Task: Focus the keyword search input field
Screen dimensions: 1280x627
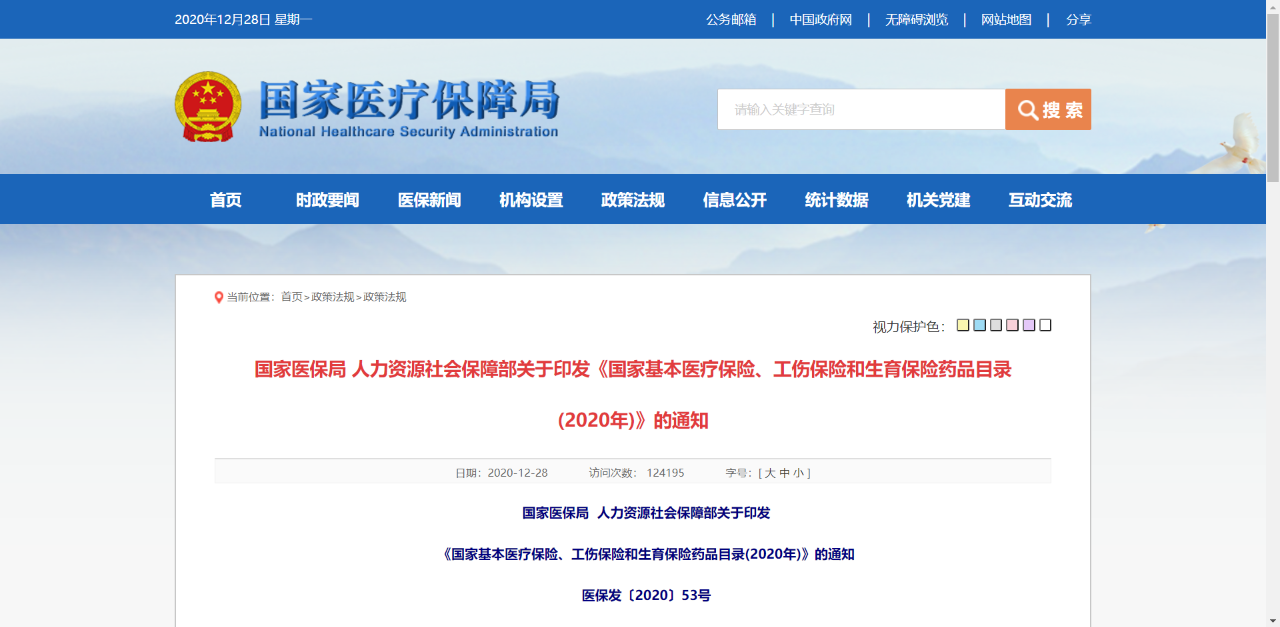Action: (x=861, y=110)
